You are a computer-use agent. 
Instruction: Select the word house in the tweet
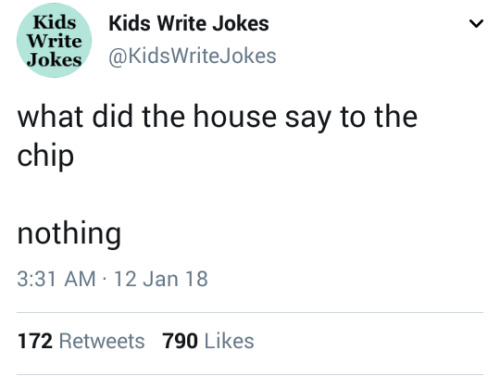(235, 117)
